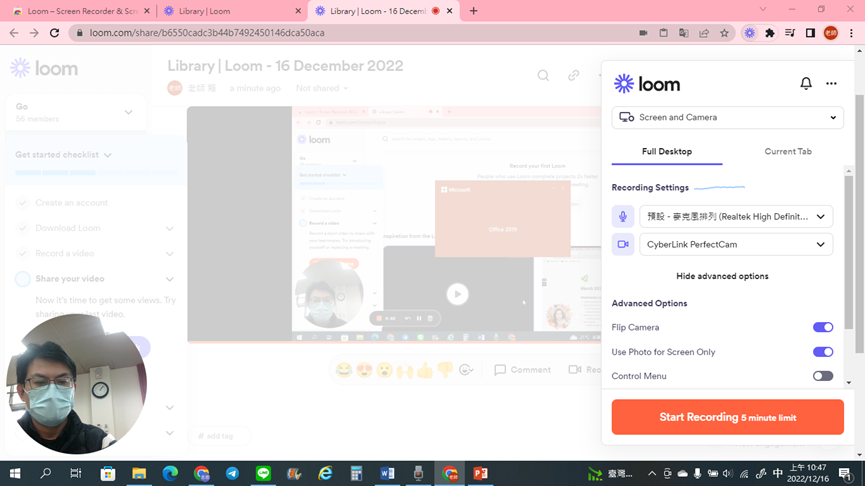Image resolution: width=865 pixels, height=486 pixels.
Task: Click the Download Loom check mark
Action: tap(23, 228)
